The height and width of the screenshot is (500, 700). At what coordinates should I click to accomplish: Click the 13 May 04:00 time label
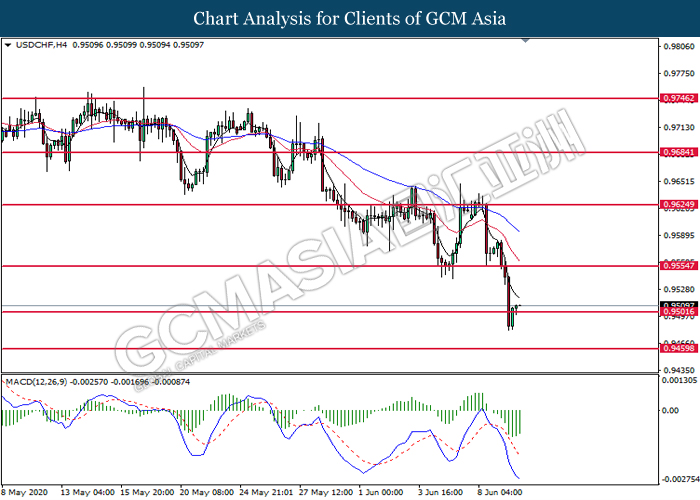[x=88, y=492]
